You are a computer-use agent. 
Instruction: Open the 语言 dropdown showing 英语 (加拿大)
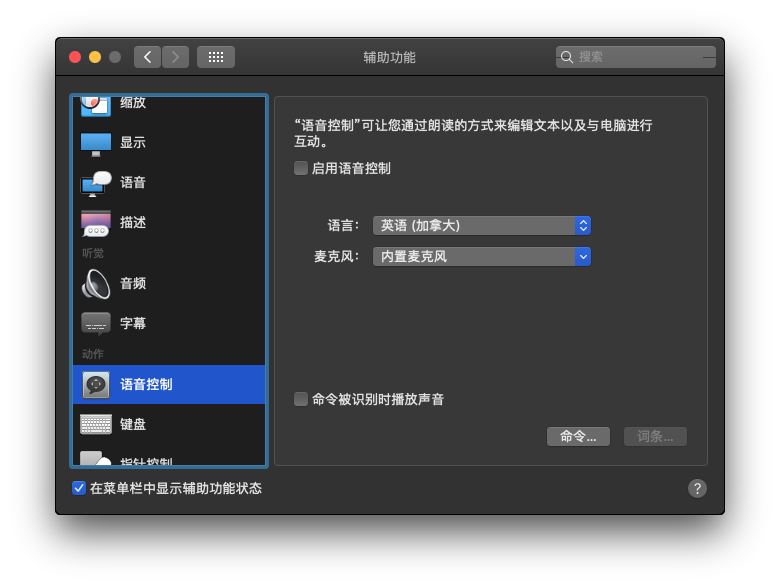481,225
